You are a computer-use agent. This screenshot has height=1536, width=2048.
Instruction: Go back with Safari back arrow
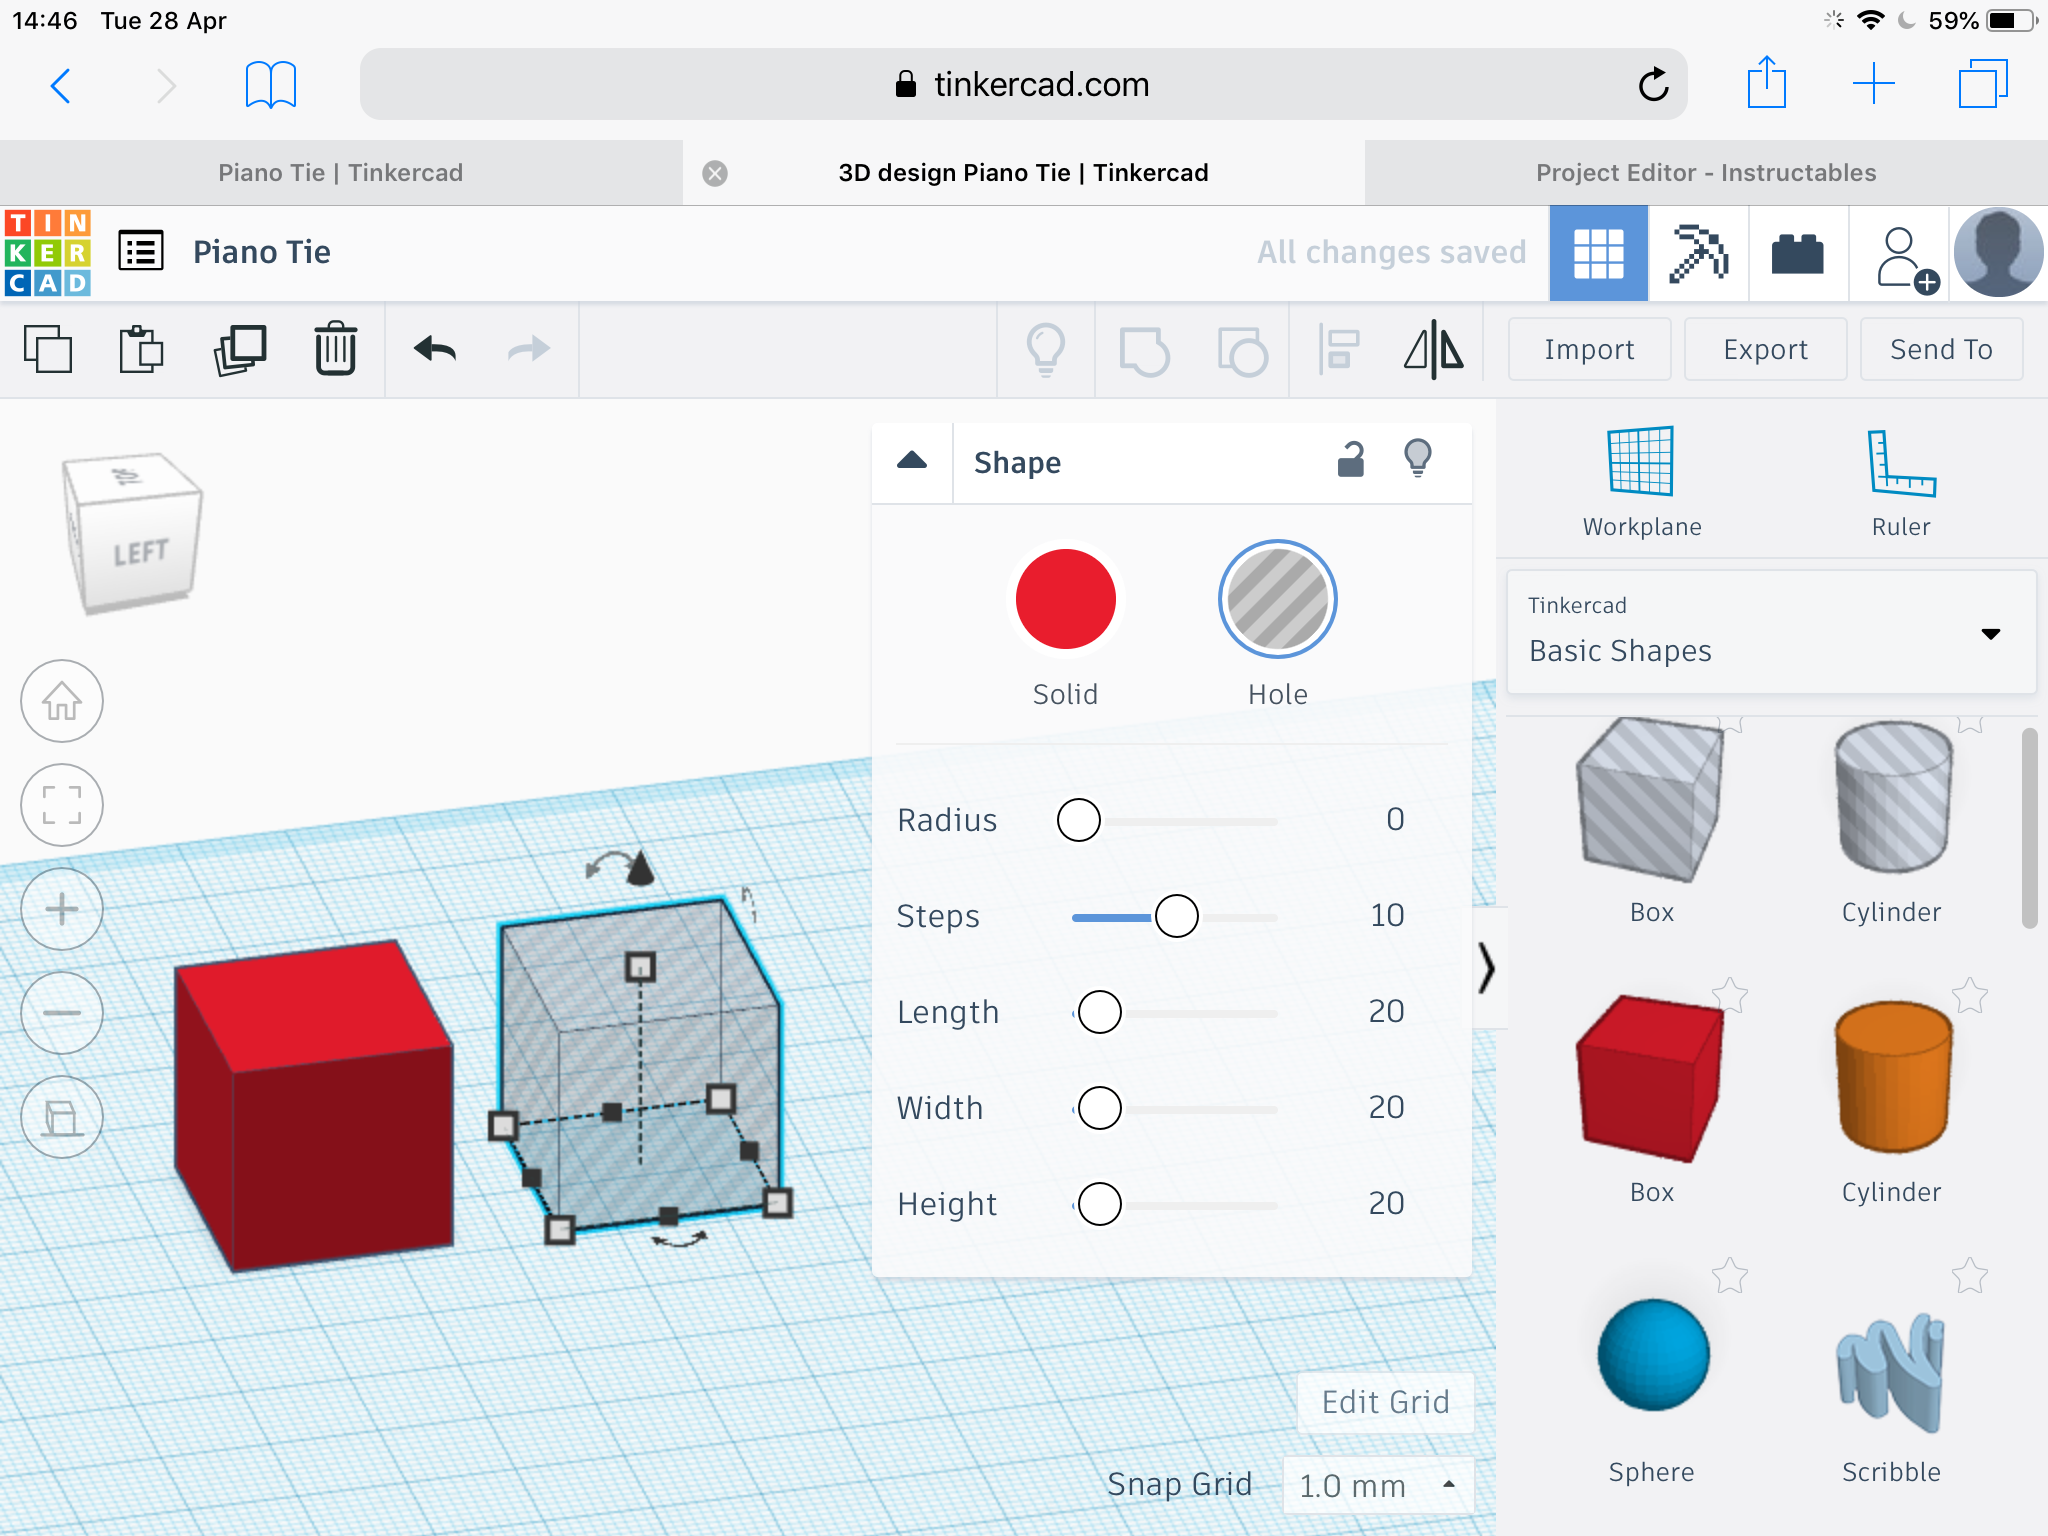tap(61, 85)
